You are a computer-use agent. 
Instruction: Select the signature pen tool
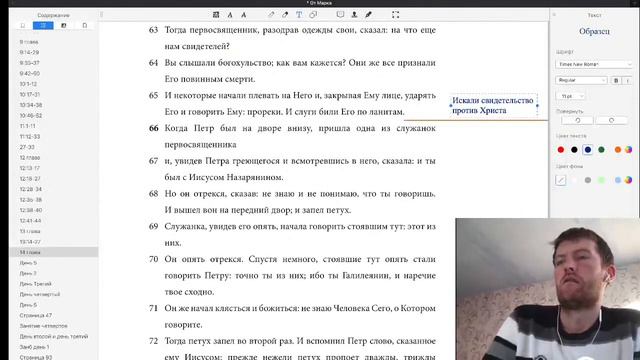[368, 15]
